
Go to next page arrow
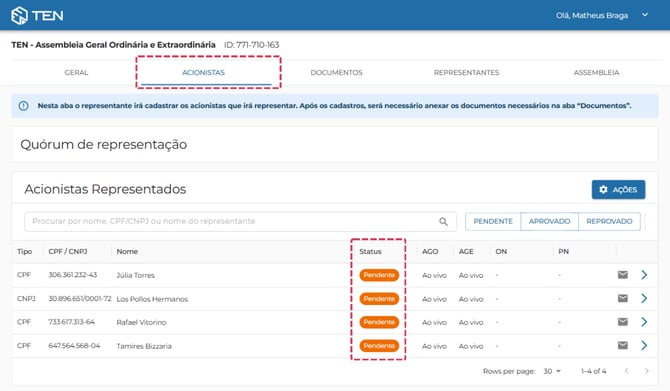click(646, 371)
